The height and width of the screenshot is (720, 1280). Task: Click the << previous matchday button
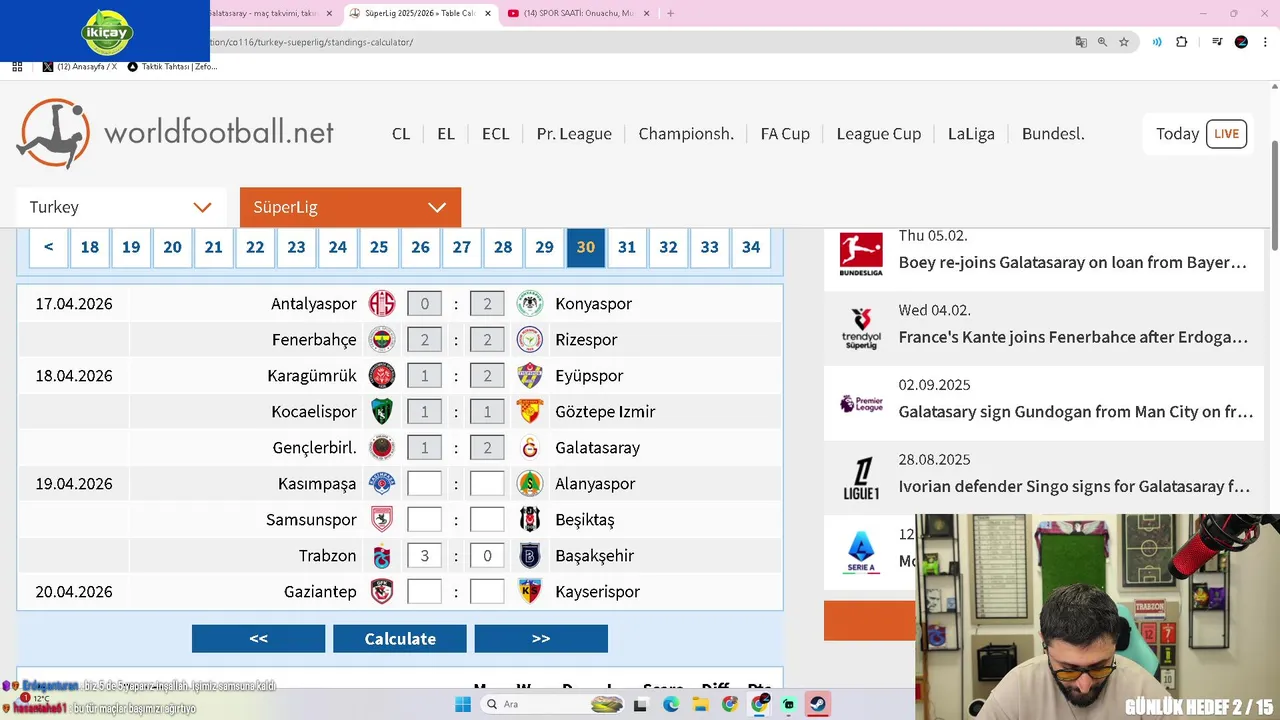coord(258,638)
